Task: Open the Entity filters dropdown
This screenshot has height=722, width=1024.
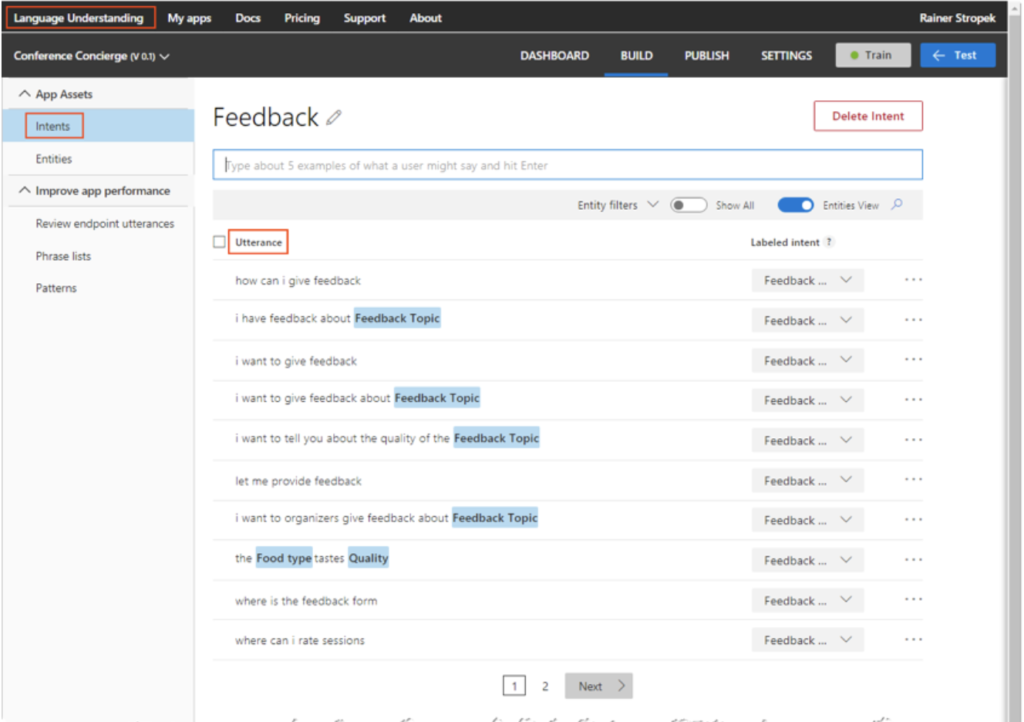Action: [x=617, y=205]
